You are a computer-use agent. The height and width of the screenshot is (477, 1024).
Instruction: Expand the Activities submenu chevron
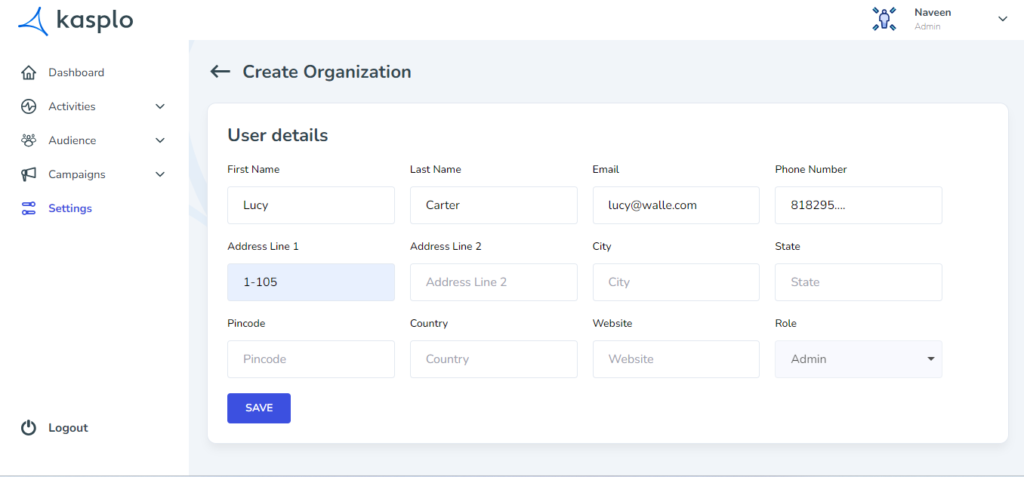(160, 107)
